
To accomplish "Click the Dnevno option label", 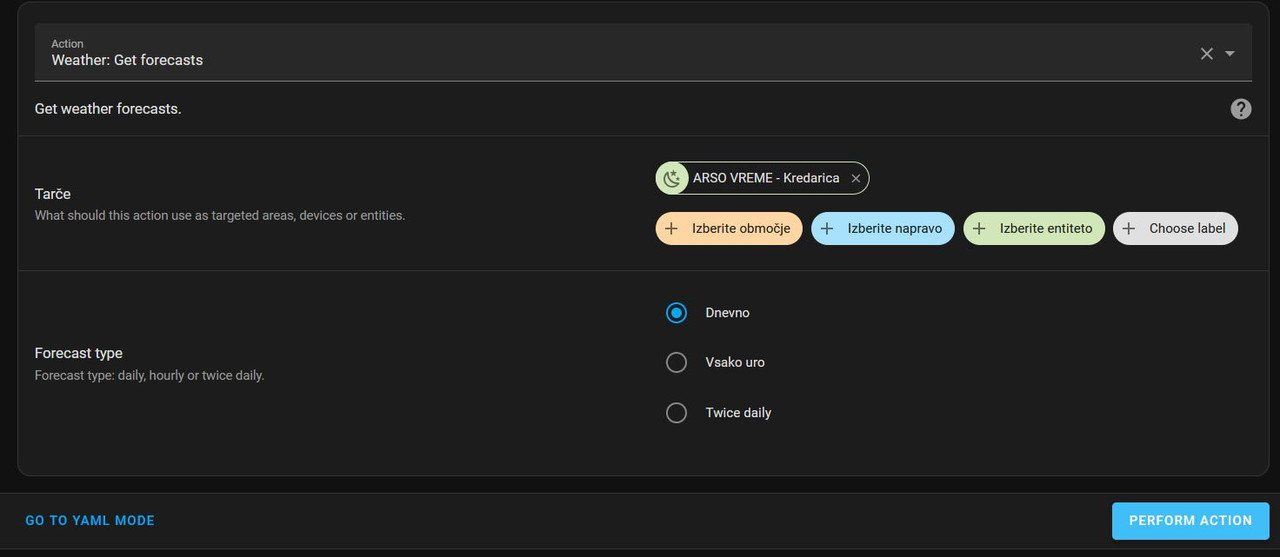I will pos(727,313).
